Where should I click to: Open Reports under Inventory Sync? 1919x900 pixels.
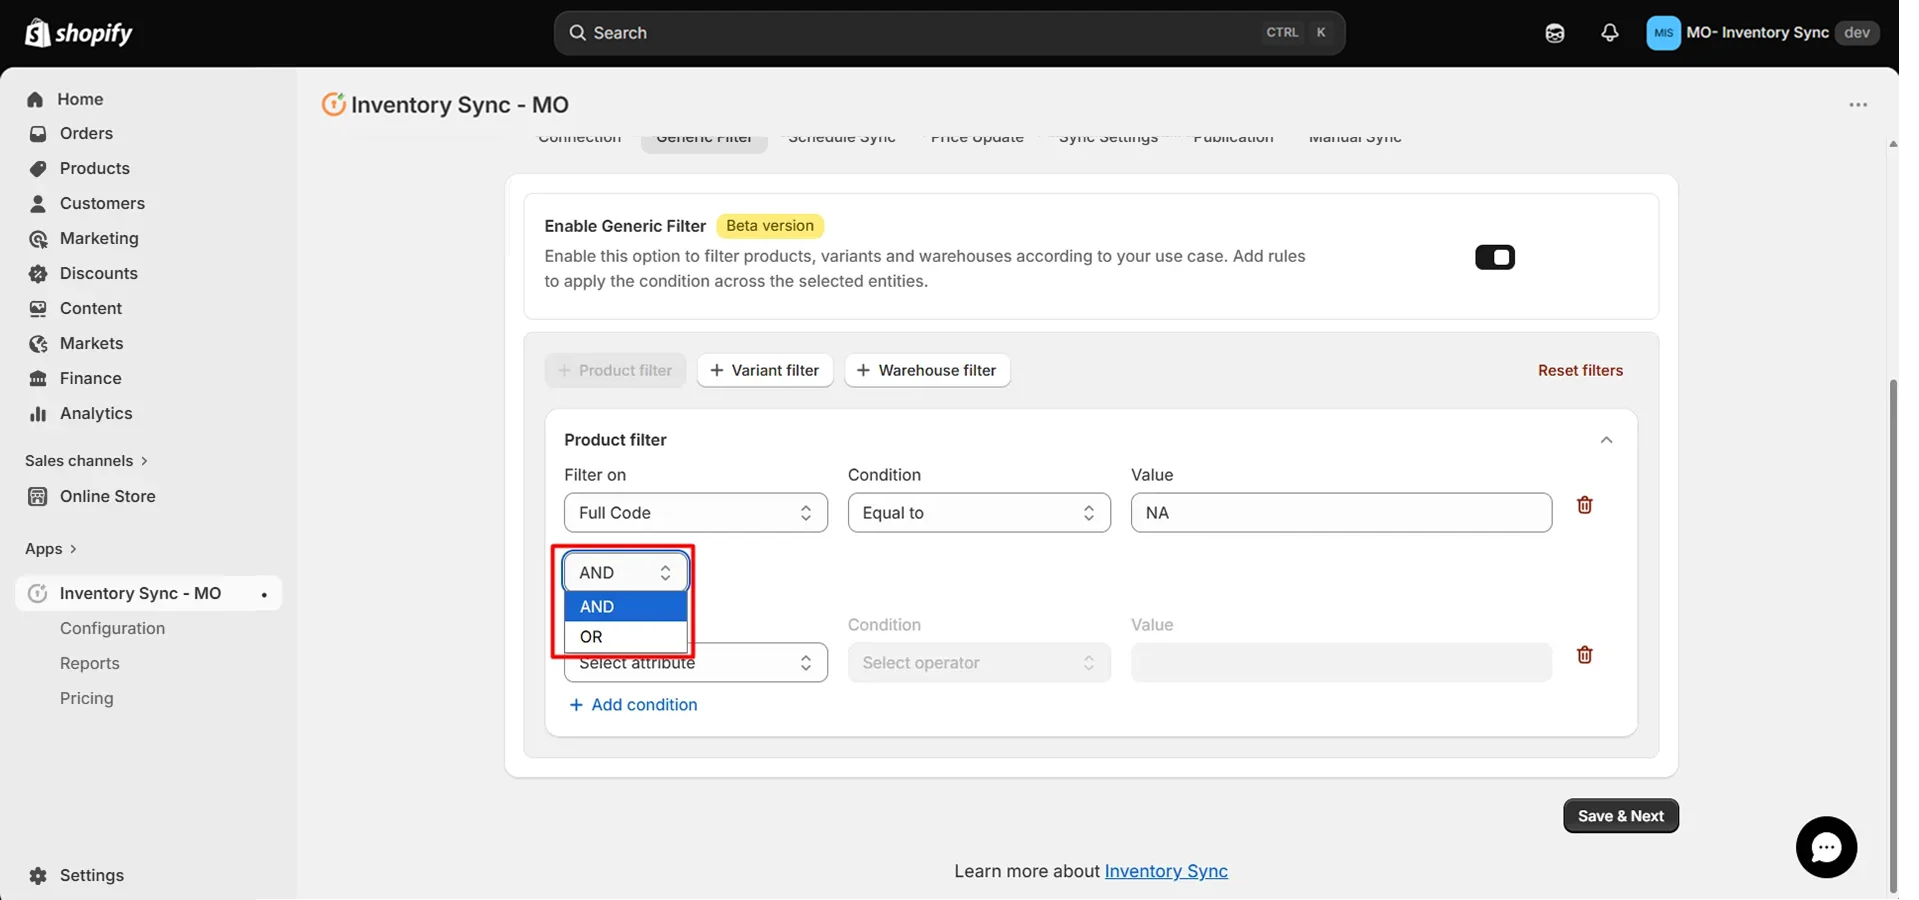pos(89,664)
